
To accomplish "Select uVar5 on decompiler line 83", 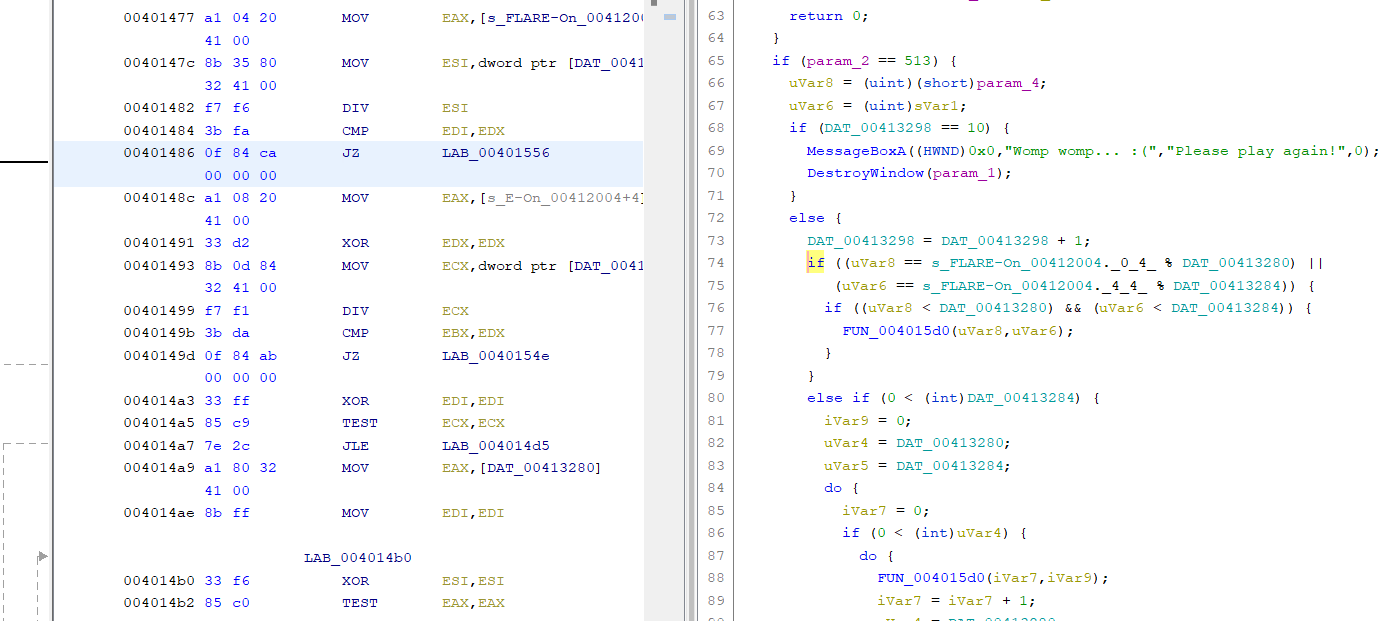I will click(x=846, y=466).
